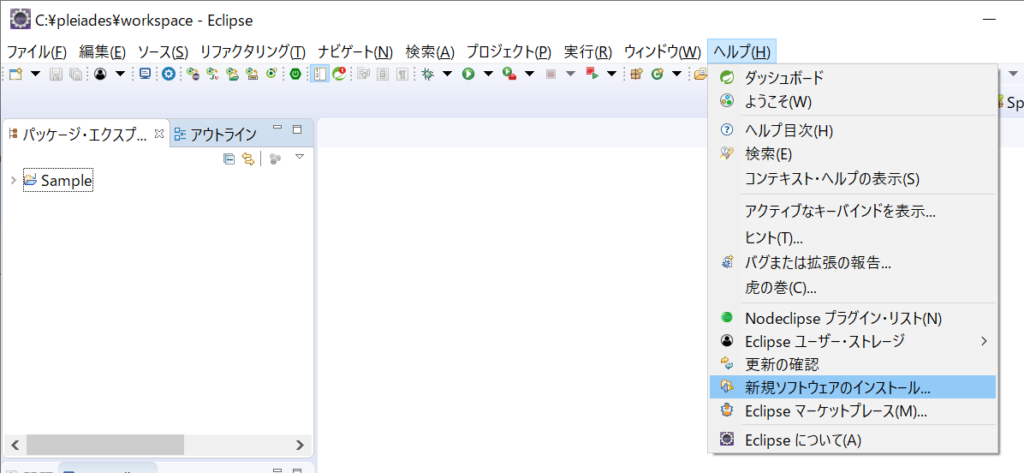Viewport: 1024px width, 473px height.
Task: Click the open folder icon at toolbar end
Action: coord(700,74)
